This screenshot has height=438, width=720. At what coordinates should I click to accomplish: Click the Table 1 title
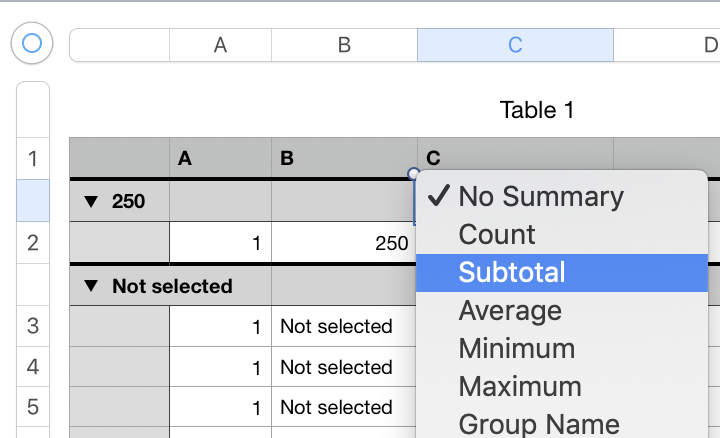click(x=537, y=110)
